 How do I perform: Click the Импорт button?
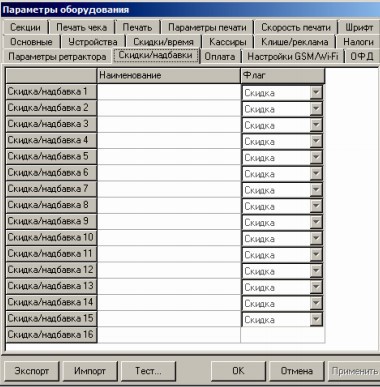(x=90, y=371)
